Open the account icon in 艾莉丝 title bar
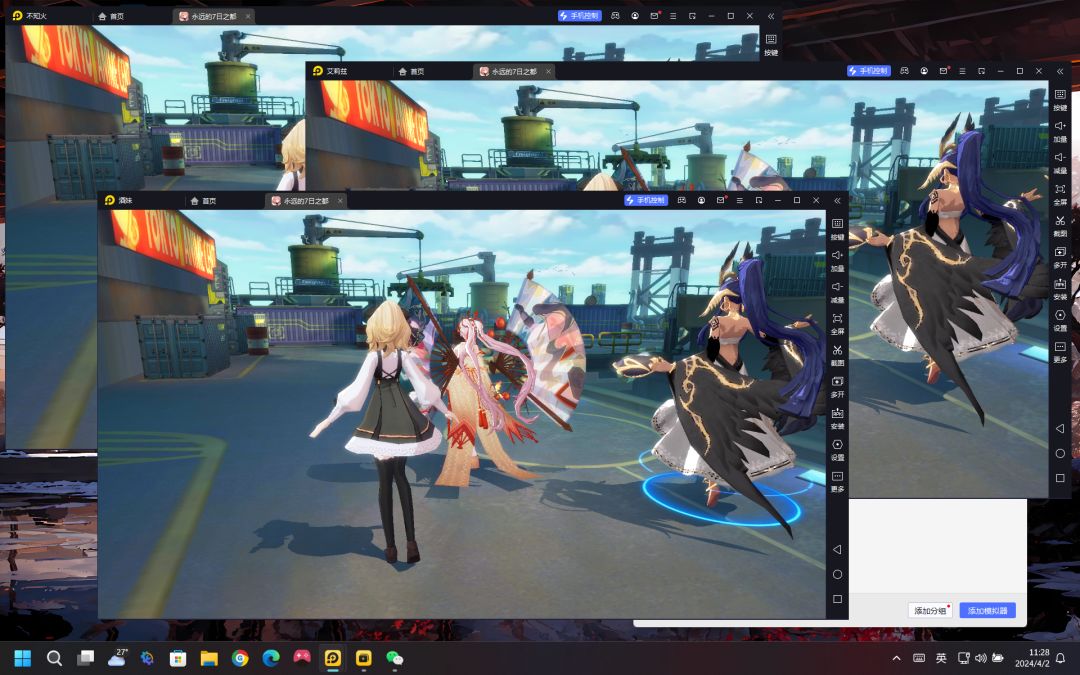Image resolution: width=1080 pixels, height=675 pixels. coord(924,71)
